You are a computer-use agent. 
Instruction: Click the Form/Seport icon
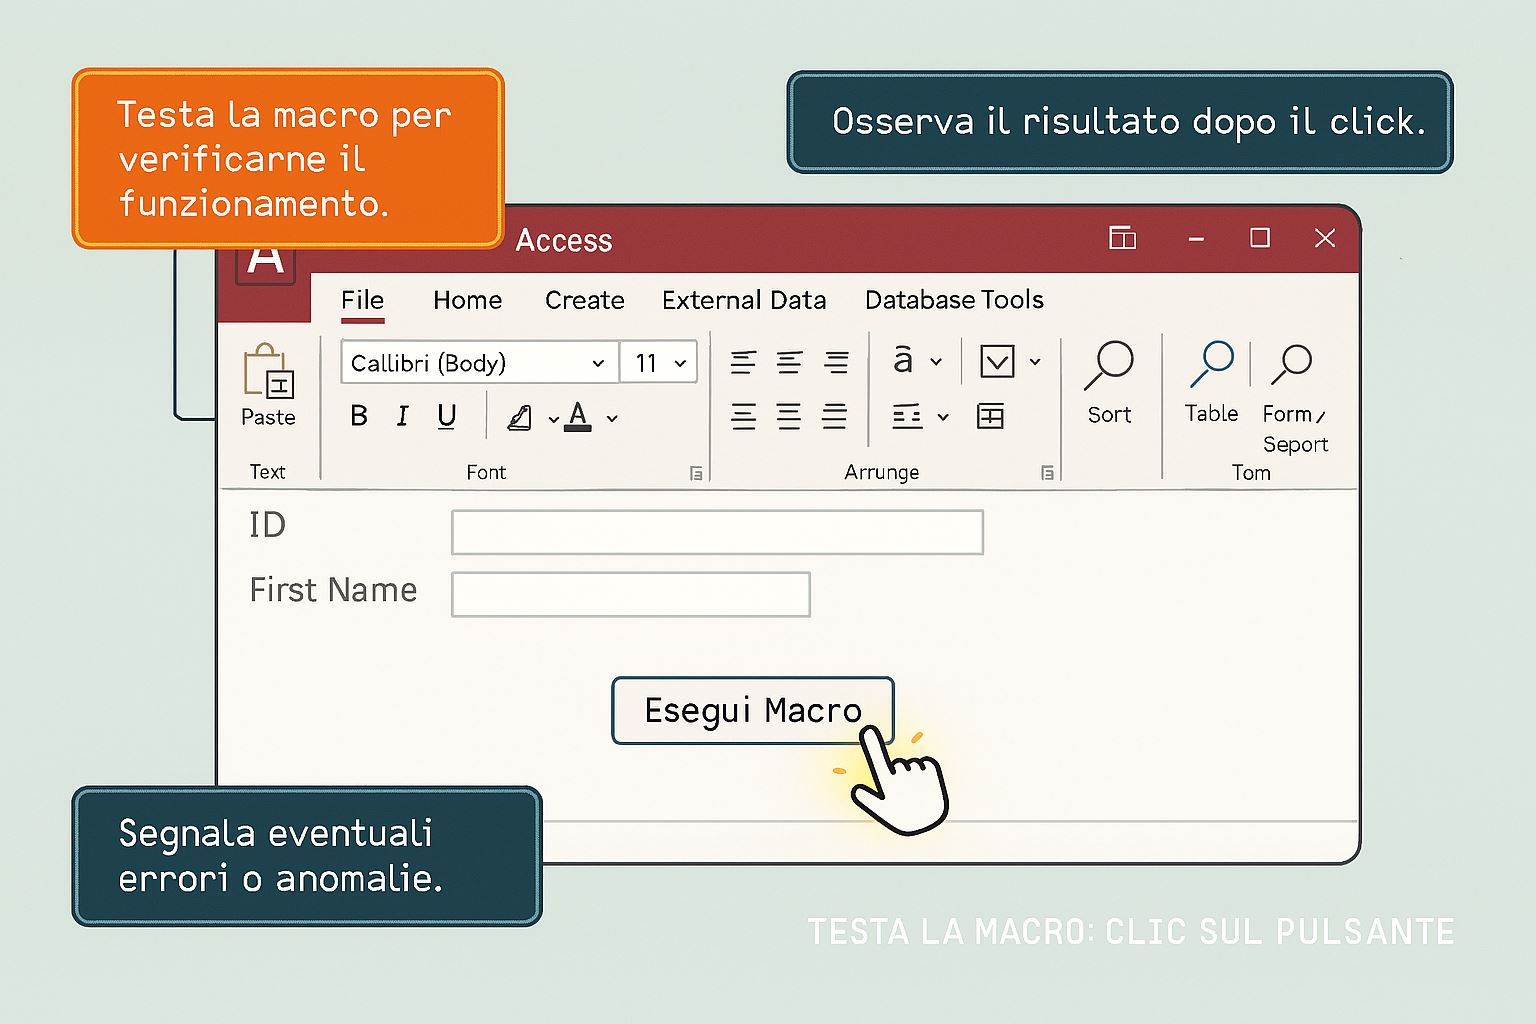coord(1291,365)
